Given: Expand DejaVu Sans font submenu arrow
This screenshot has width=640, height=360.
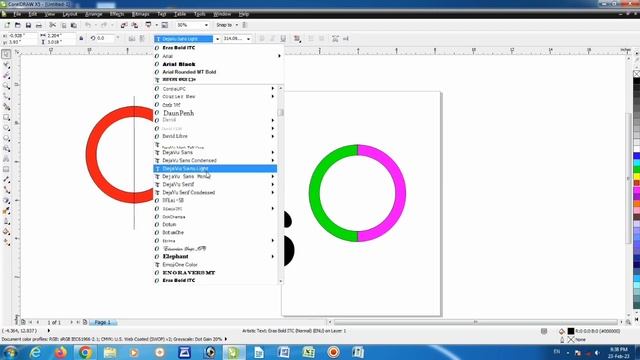Looking at the screenshot, I should 273,152.
